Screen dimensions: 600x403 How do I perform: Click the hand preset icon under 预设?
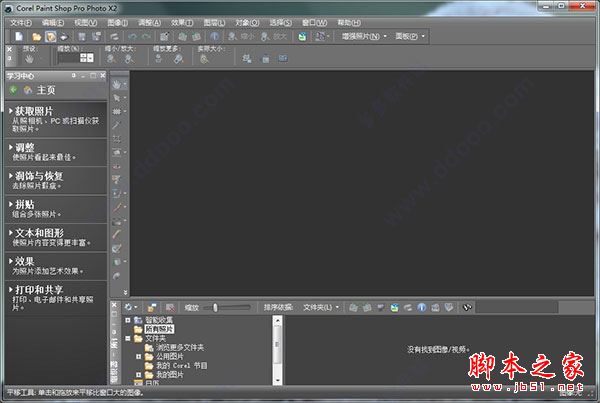29,59
